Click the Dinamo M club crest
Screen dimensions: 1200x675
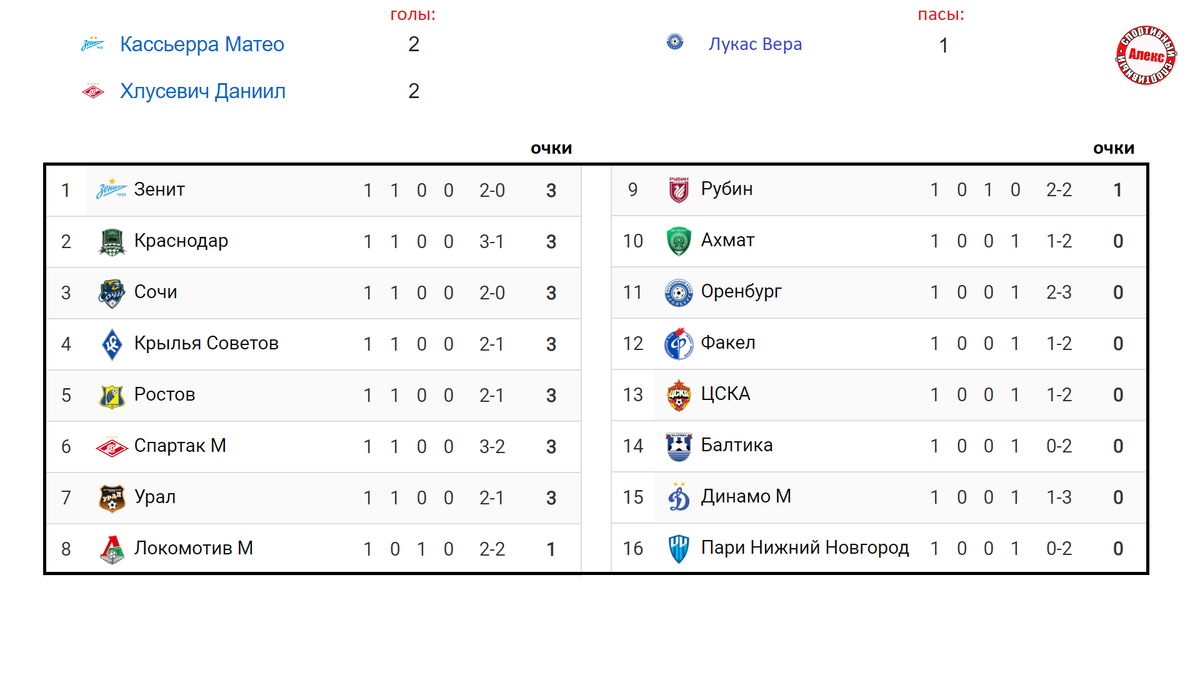(x=679, y=497)
